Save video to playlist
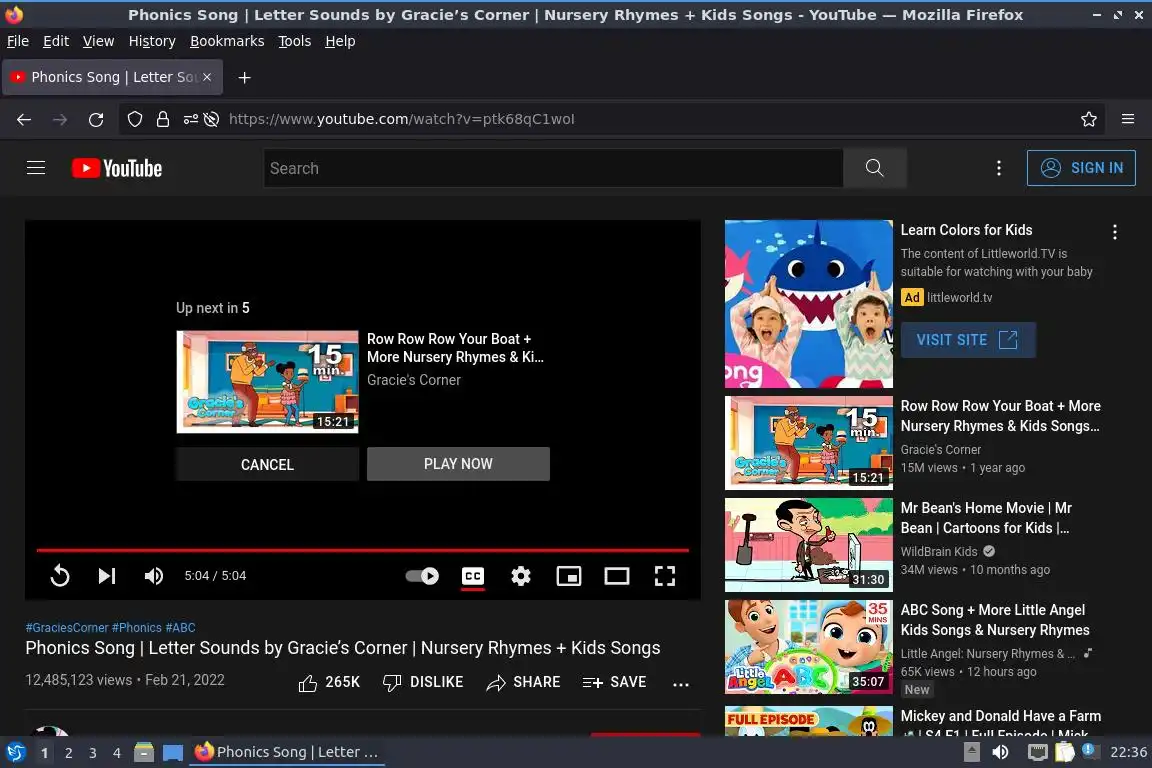This screenshot has width=1152, height=768. tap(614, 683)
